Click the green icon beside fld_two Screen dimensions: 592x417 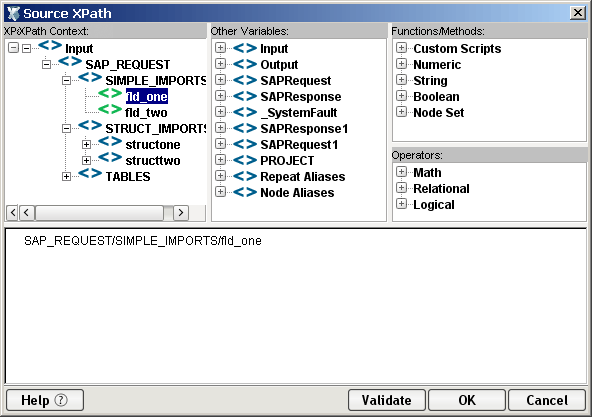[x=110, y=109]
